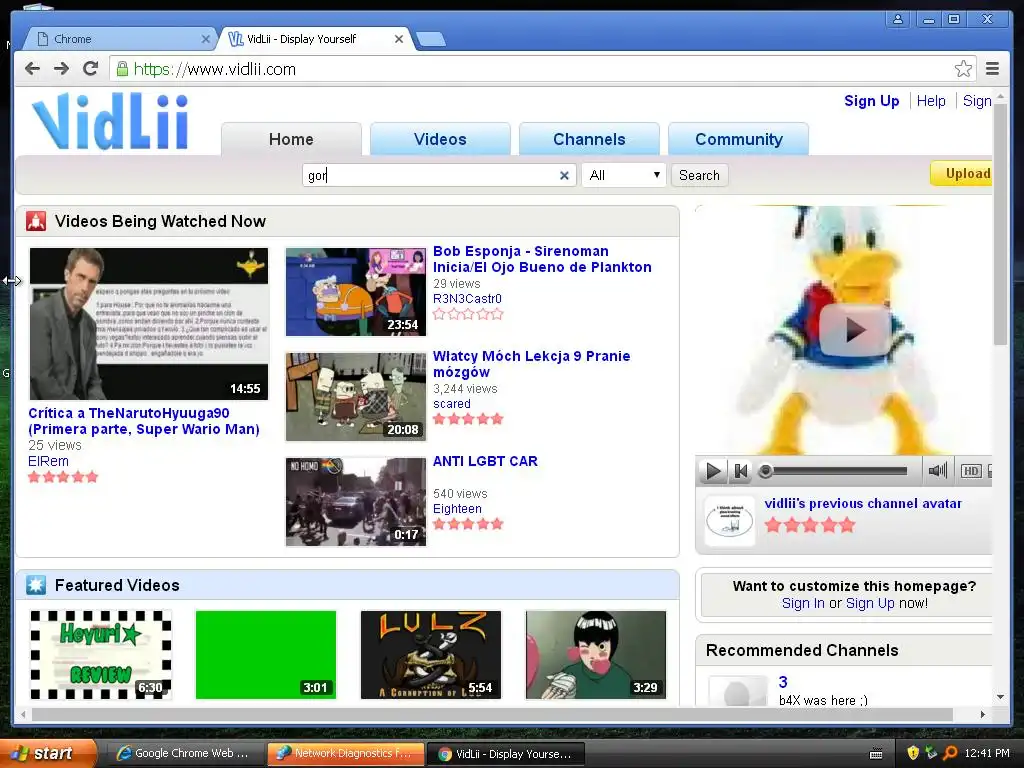Image resolution: width=1024 pixels, height=768 pixels.
Task: Open the Chrome user profile icon
Action: (898, 20)
